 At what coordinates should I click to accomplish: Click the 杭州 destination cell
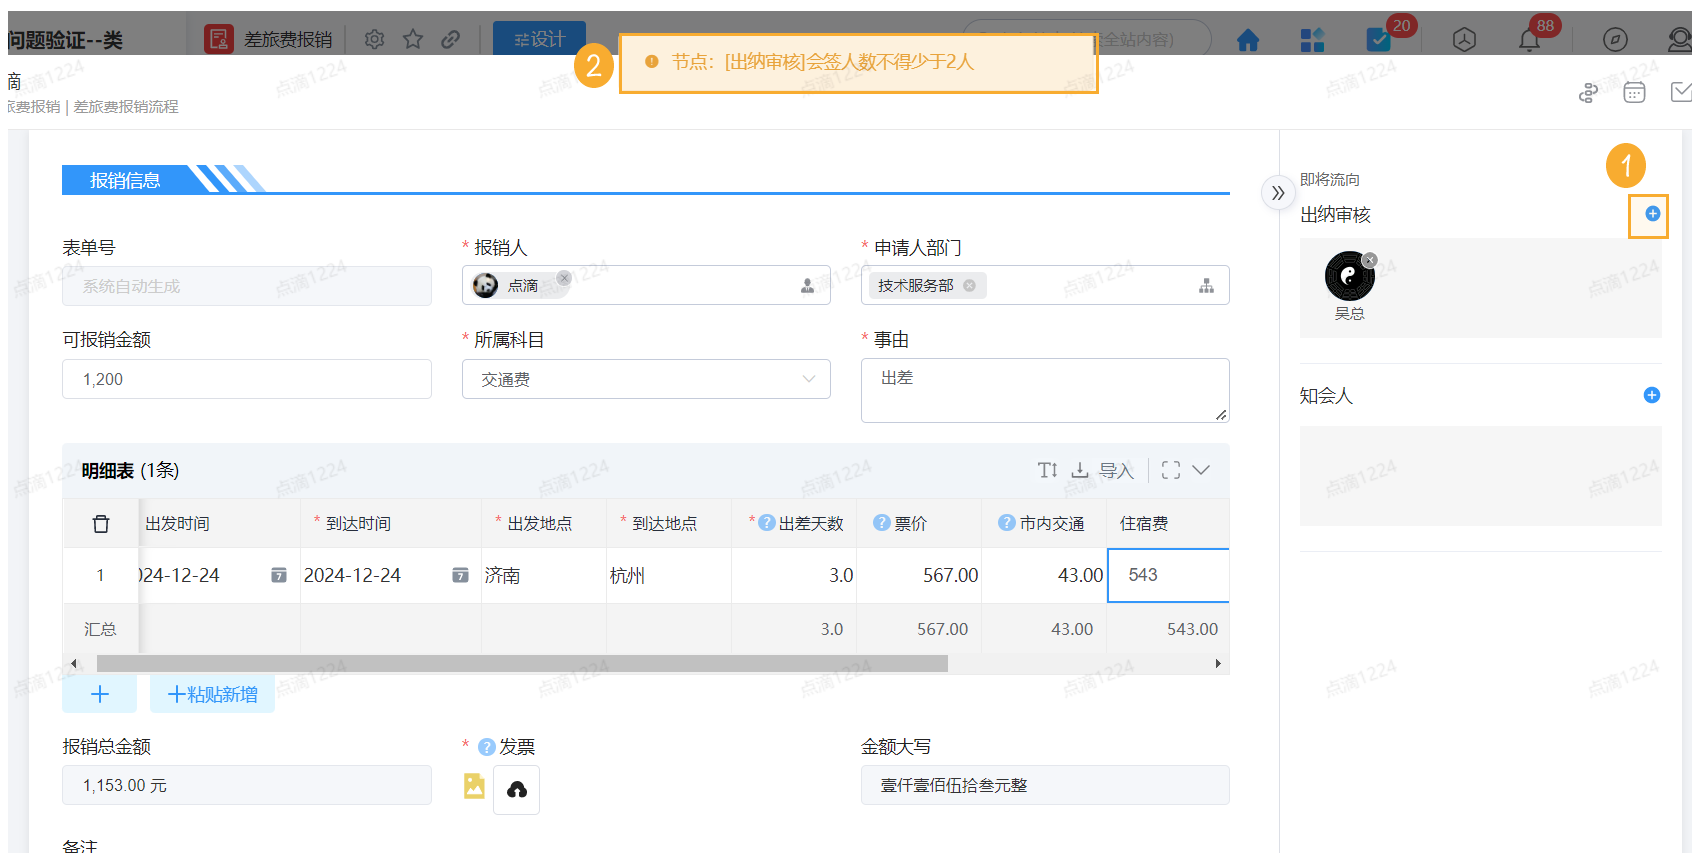point(668,575)
